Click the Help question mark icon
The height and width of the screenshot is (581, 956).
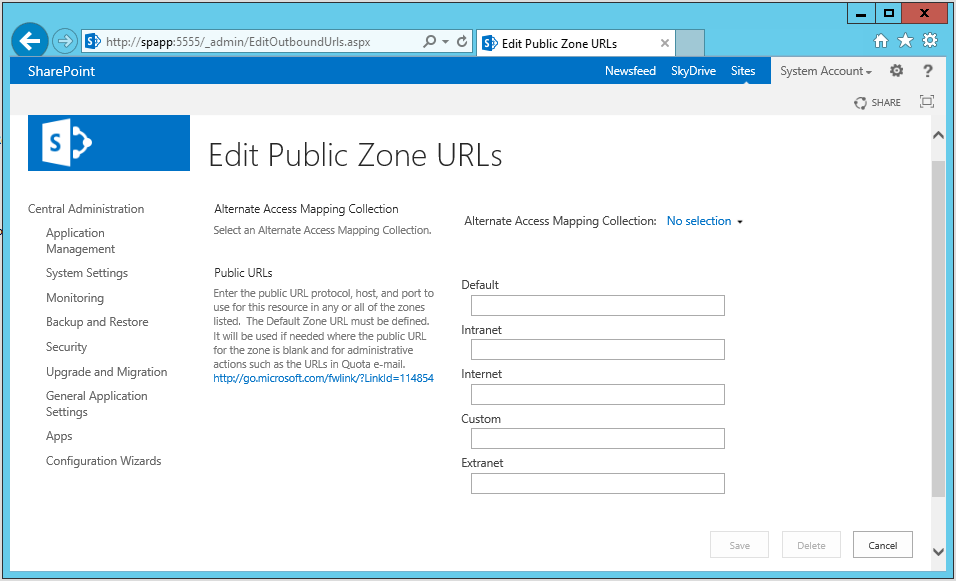tap(927, 71)
